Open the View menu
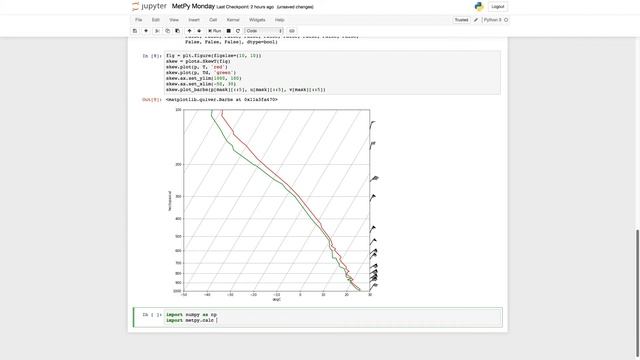 [174, 20]
